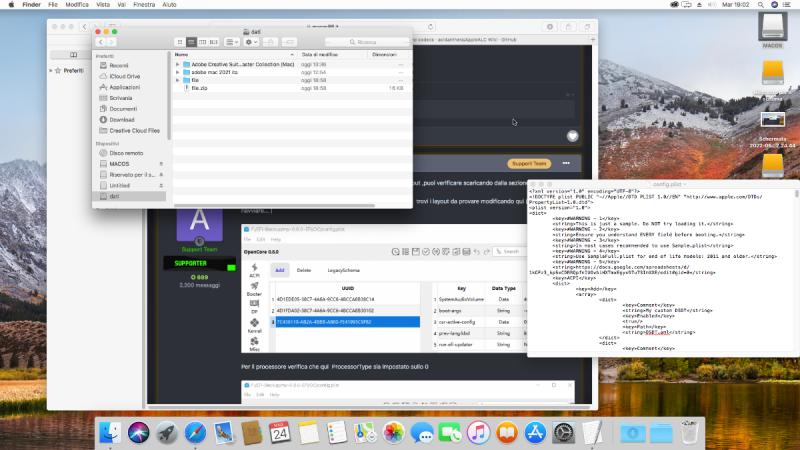The height and width of the screenshot is (450, 800).
Task: Open Safari from the Dock
Action: (195, 432)
